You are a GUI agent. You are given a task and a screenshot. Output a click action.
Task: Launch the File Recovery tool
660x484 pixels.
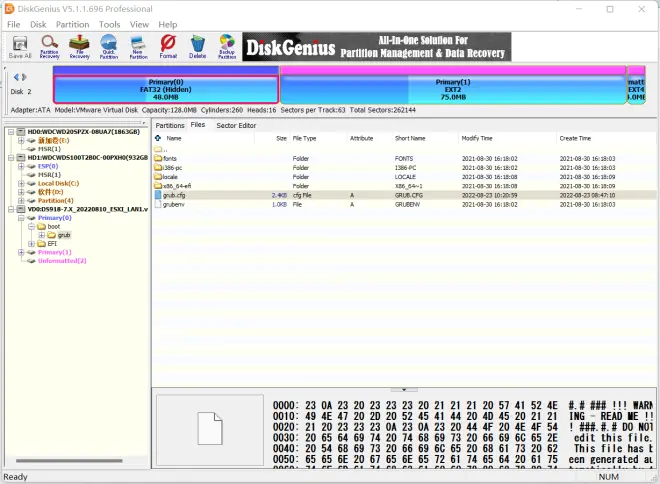tap(80, 47)
